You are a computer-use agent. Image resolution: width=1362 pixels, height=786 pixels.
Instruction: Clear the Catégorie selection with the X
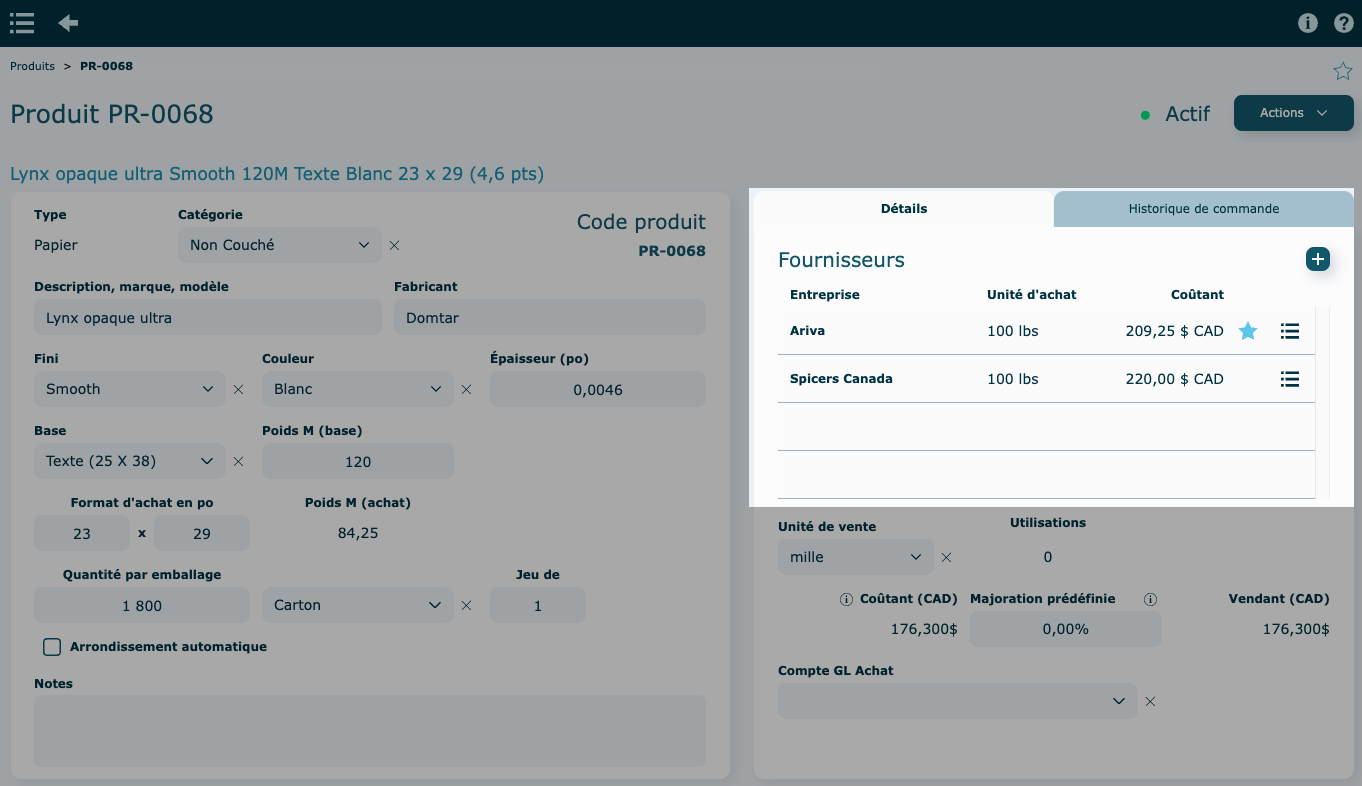pos(394,245)
